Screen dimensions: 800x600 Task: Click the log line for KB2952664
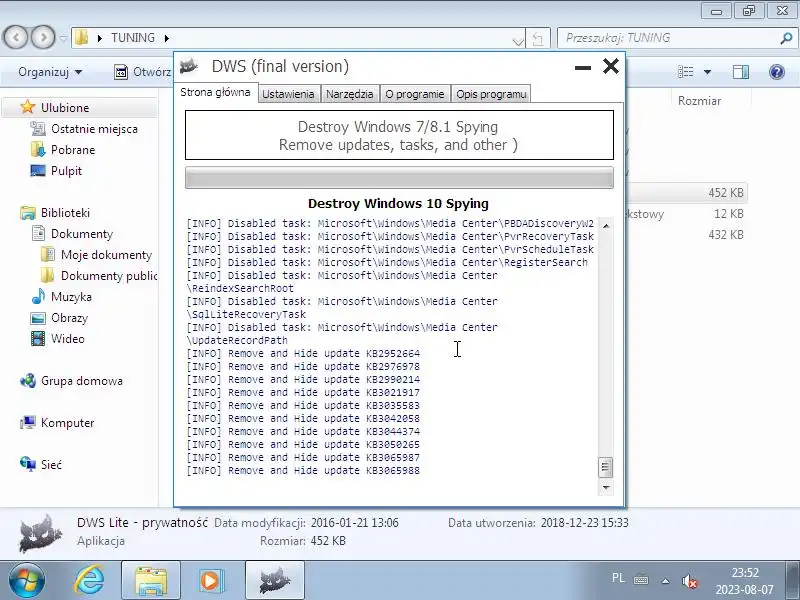point(303,354)
